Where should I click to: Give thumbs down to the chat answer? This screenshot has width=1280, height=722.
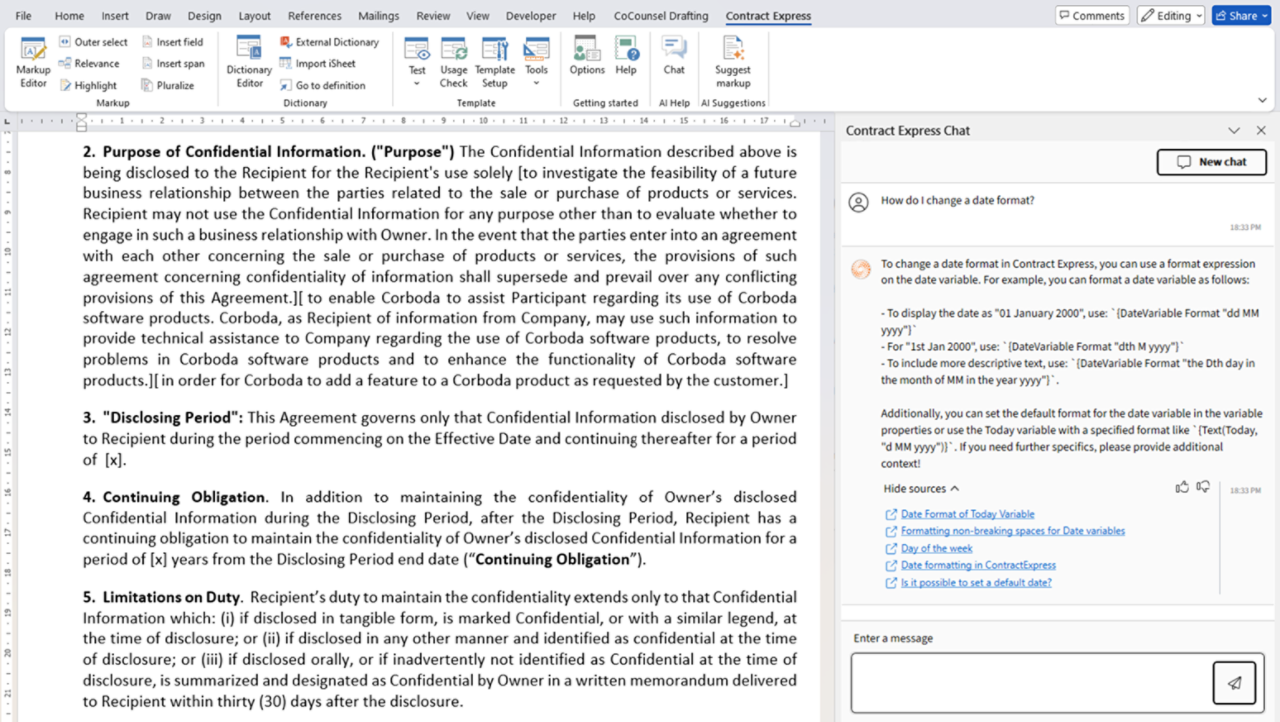tap(1203, 487)
